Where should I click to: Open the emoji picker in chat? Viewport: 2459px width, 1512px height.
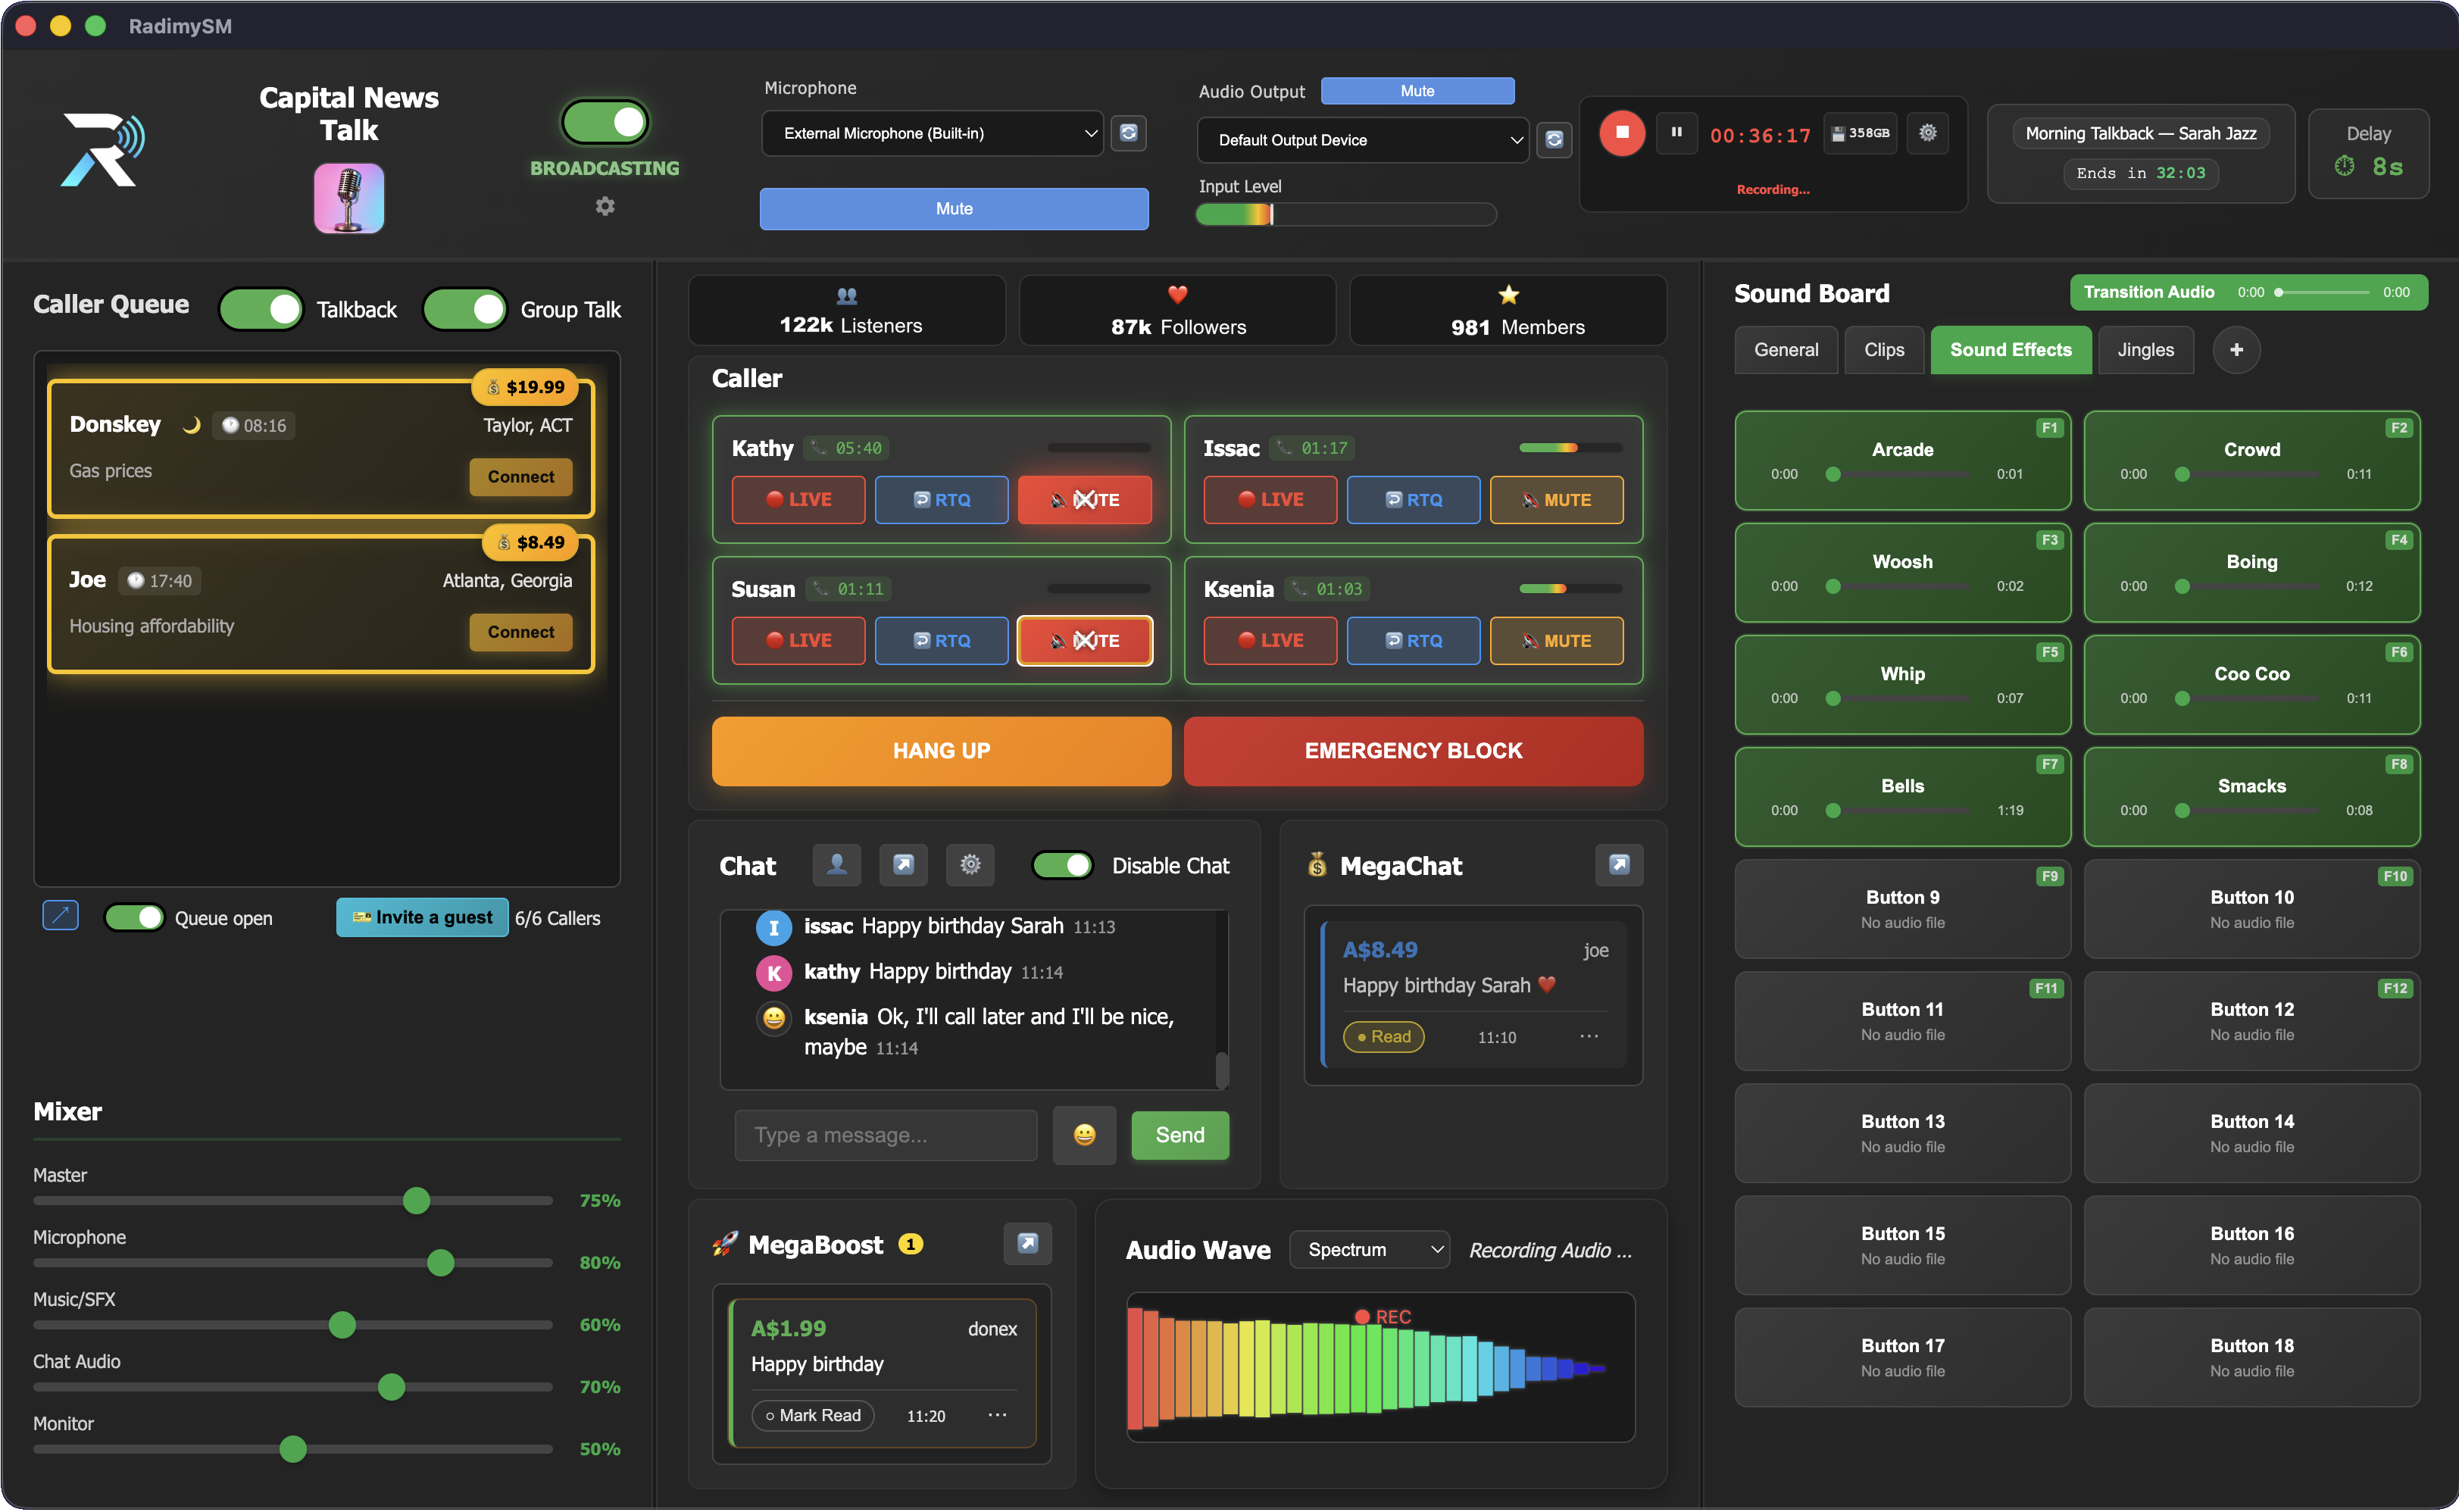coord(1084,1135)
